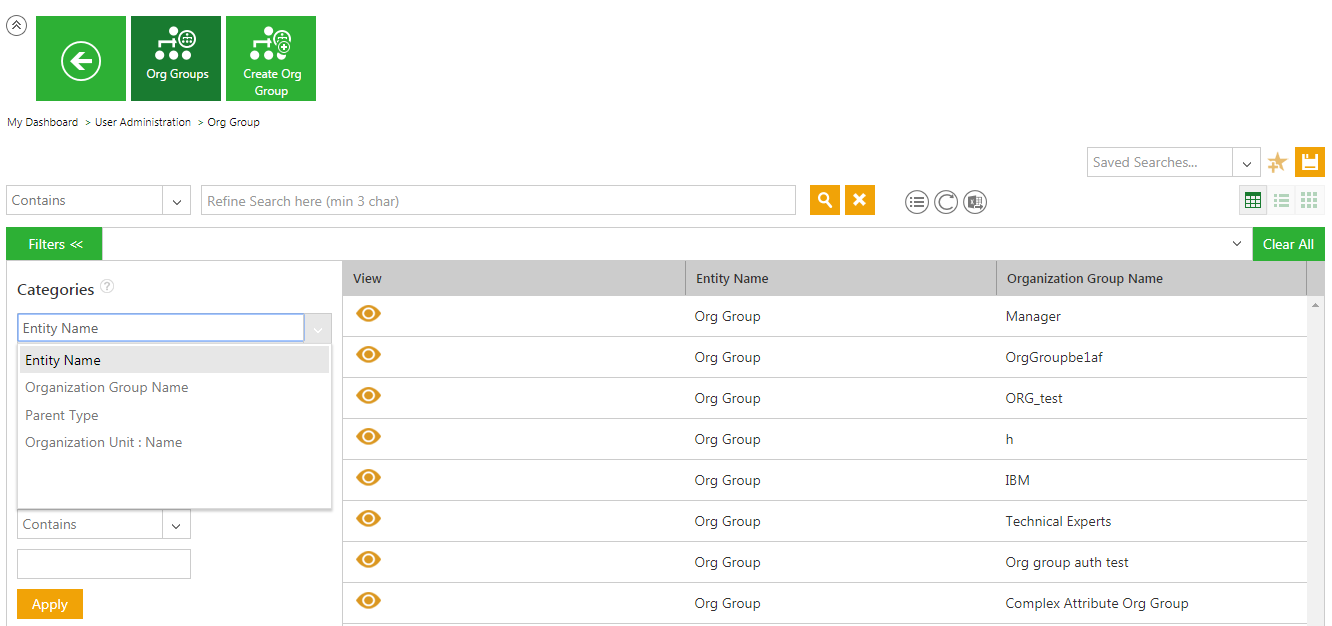Expand the Contains dropdown beside the search box
1332x626 pixels.
coord(176,201)
